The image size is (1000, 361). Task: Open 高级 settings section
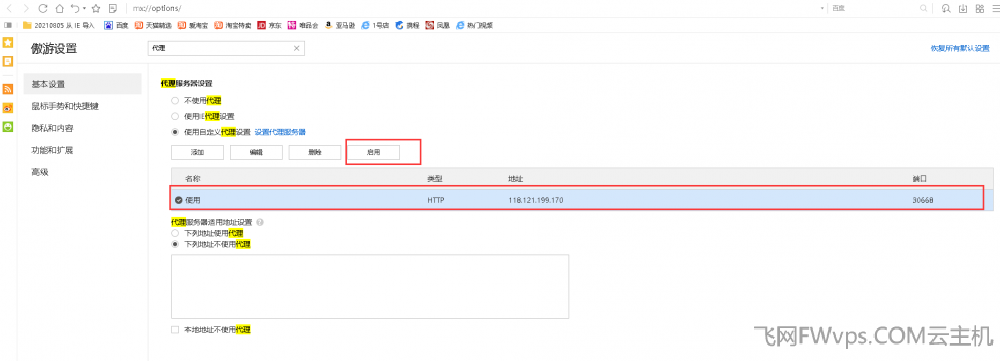[x=40, y=172]
